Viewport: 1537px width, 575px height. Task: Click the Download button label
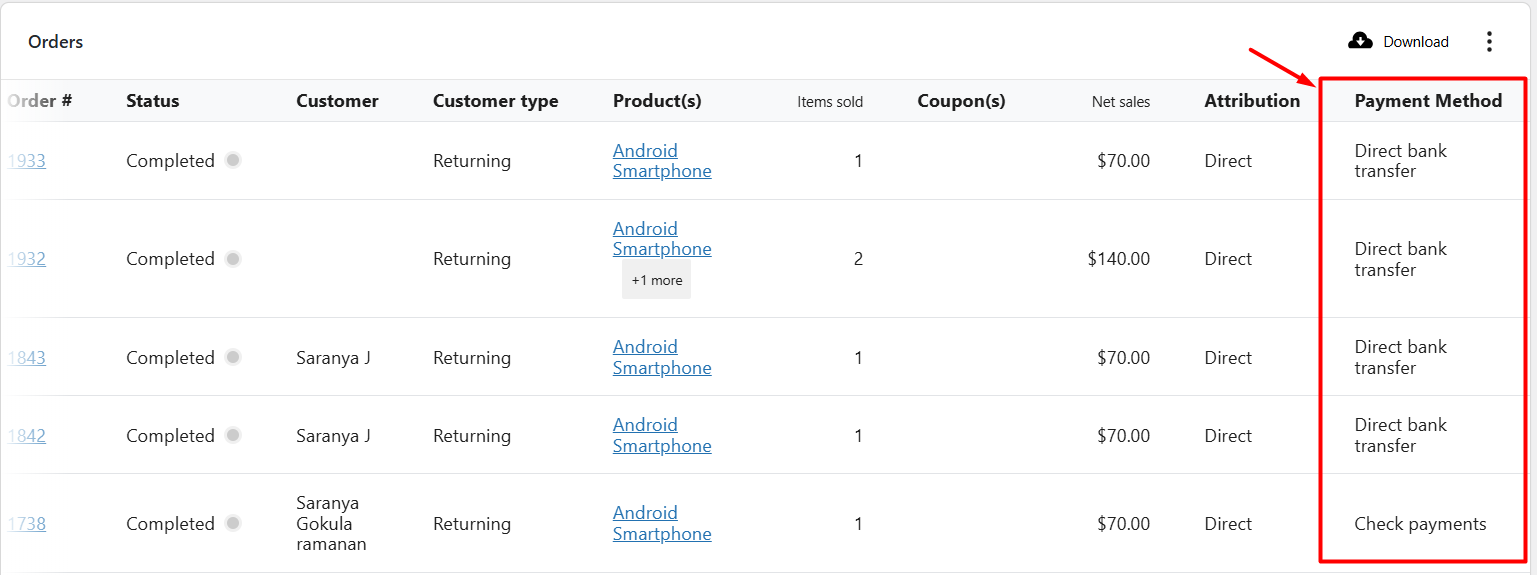1415,42
